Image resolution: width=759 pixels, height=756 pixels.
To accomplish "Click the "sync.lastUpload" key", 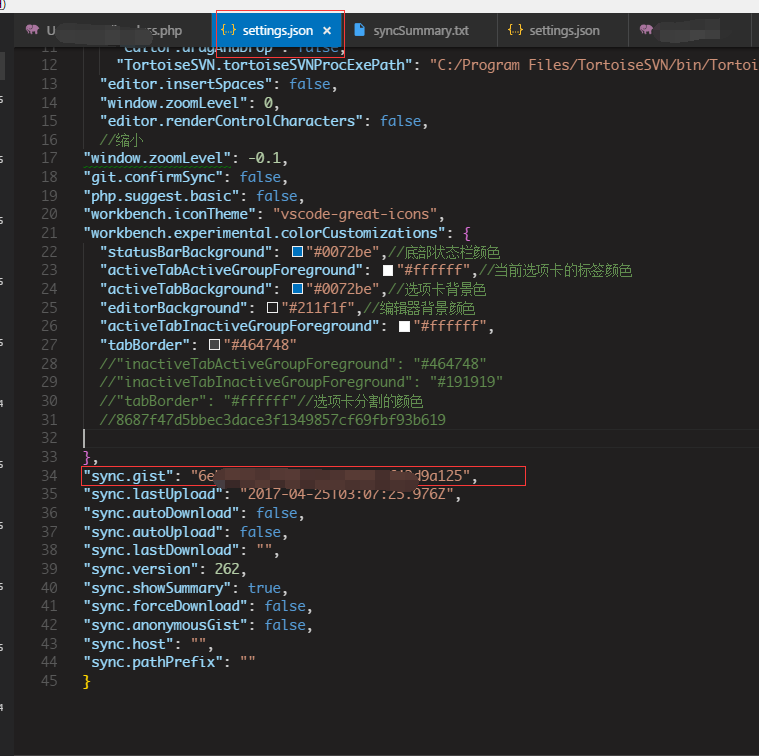I will pos(153,494).
